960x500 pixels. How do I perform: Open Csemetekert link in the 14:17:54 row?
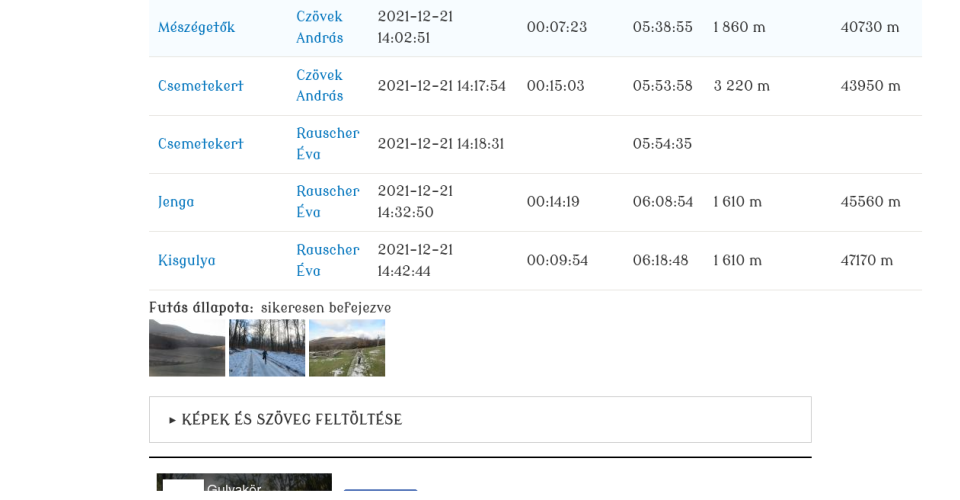[x=200, y=86]
